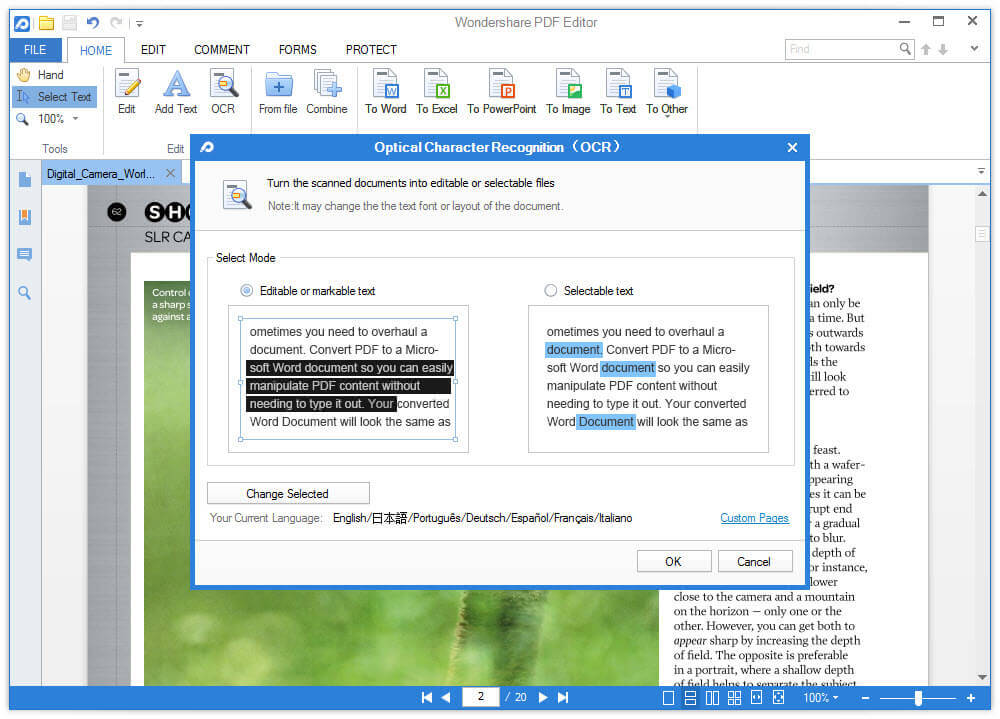1000x719 pixels.
Task: Open the COMMENT ribbon tab
Action: click(222, 50)
